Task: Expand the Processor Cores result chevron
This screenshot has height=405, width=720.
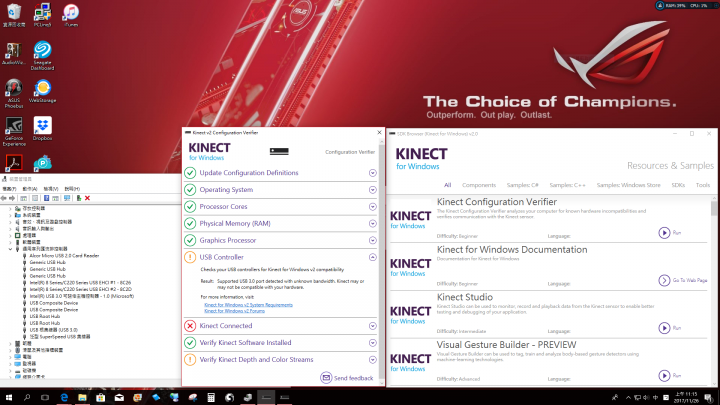Action: tap(372, 207)
